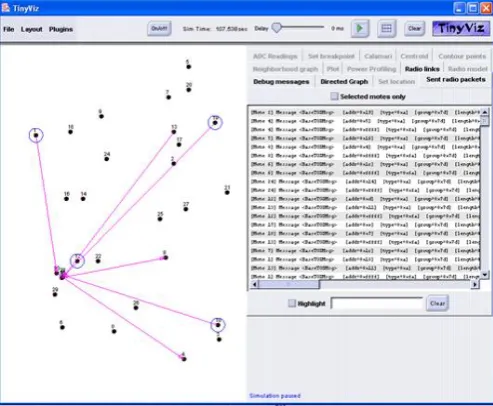Image resolution: width=493 pixels, height=406 pixels.
Task: Click the packet list scroll-down arrow
Action: 485,275
